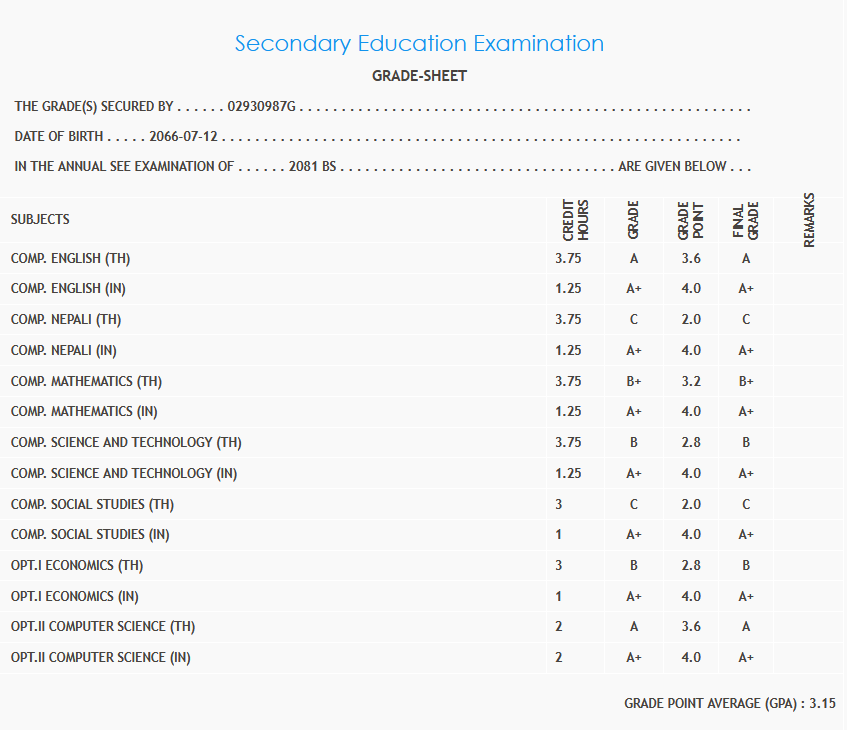
Task: Click the FINAL GRADE column header
Action: 746,220
